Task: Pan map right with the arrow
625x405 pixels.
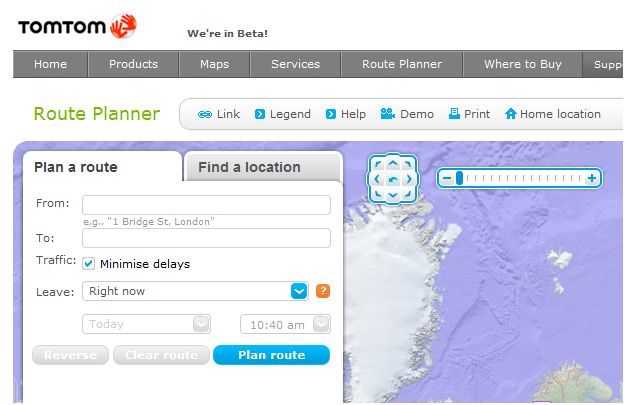Action: coord(409,179)
